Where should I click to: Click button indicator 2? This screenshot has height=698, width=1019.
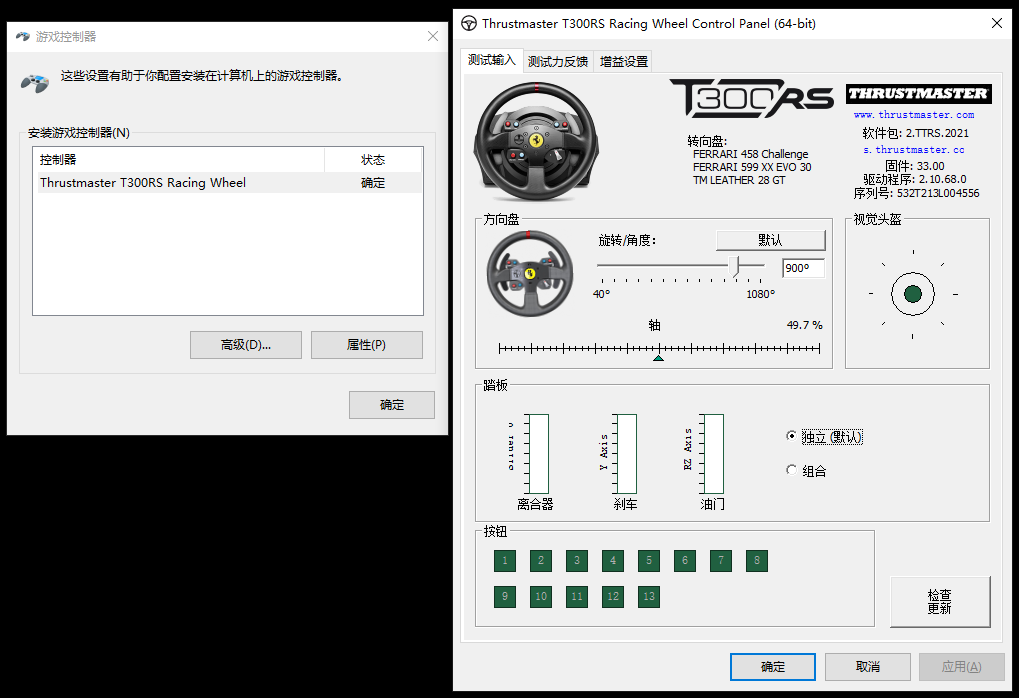coord(541,560)
